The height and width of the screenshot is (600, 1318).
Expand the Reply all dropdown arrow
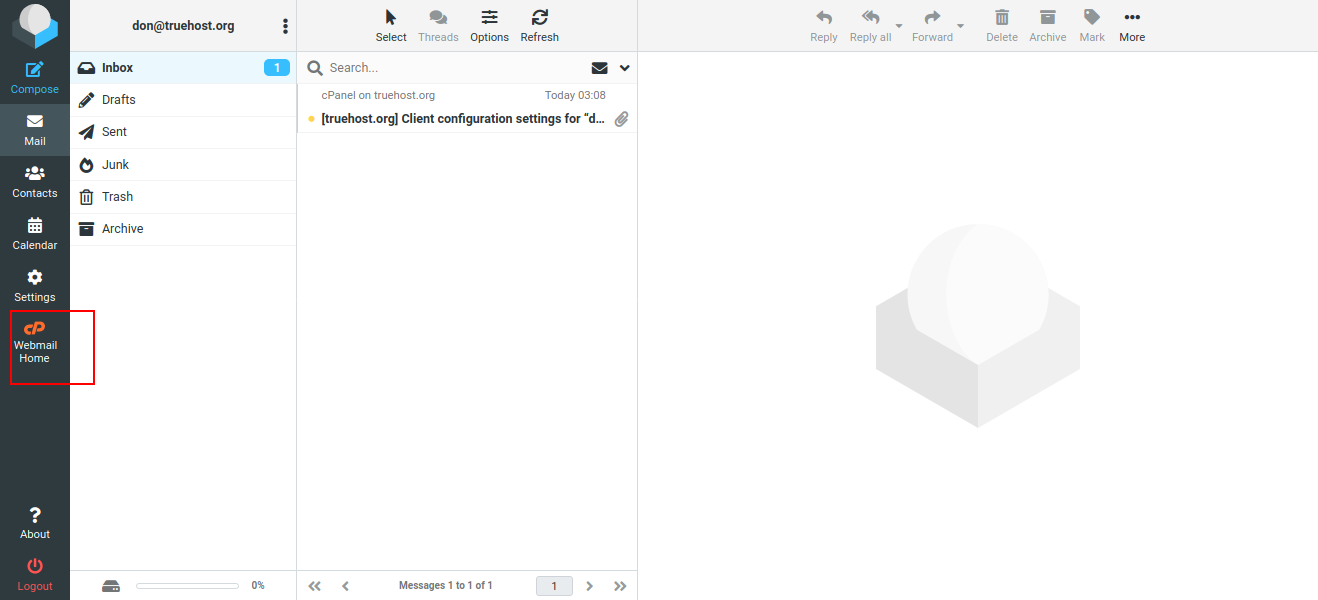pyautogui.click(x=899, y=26)
